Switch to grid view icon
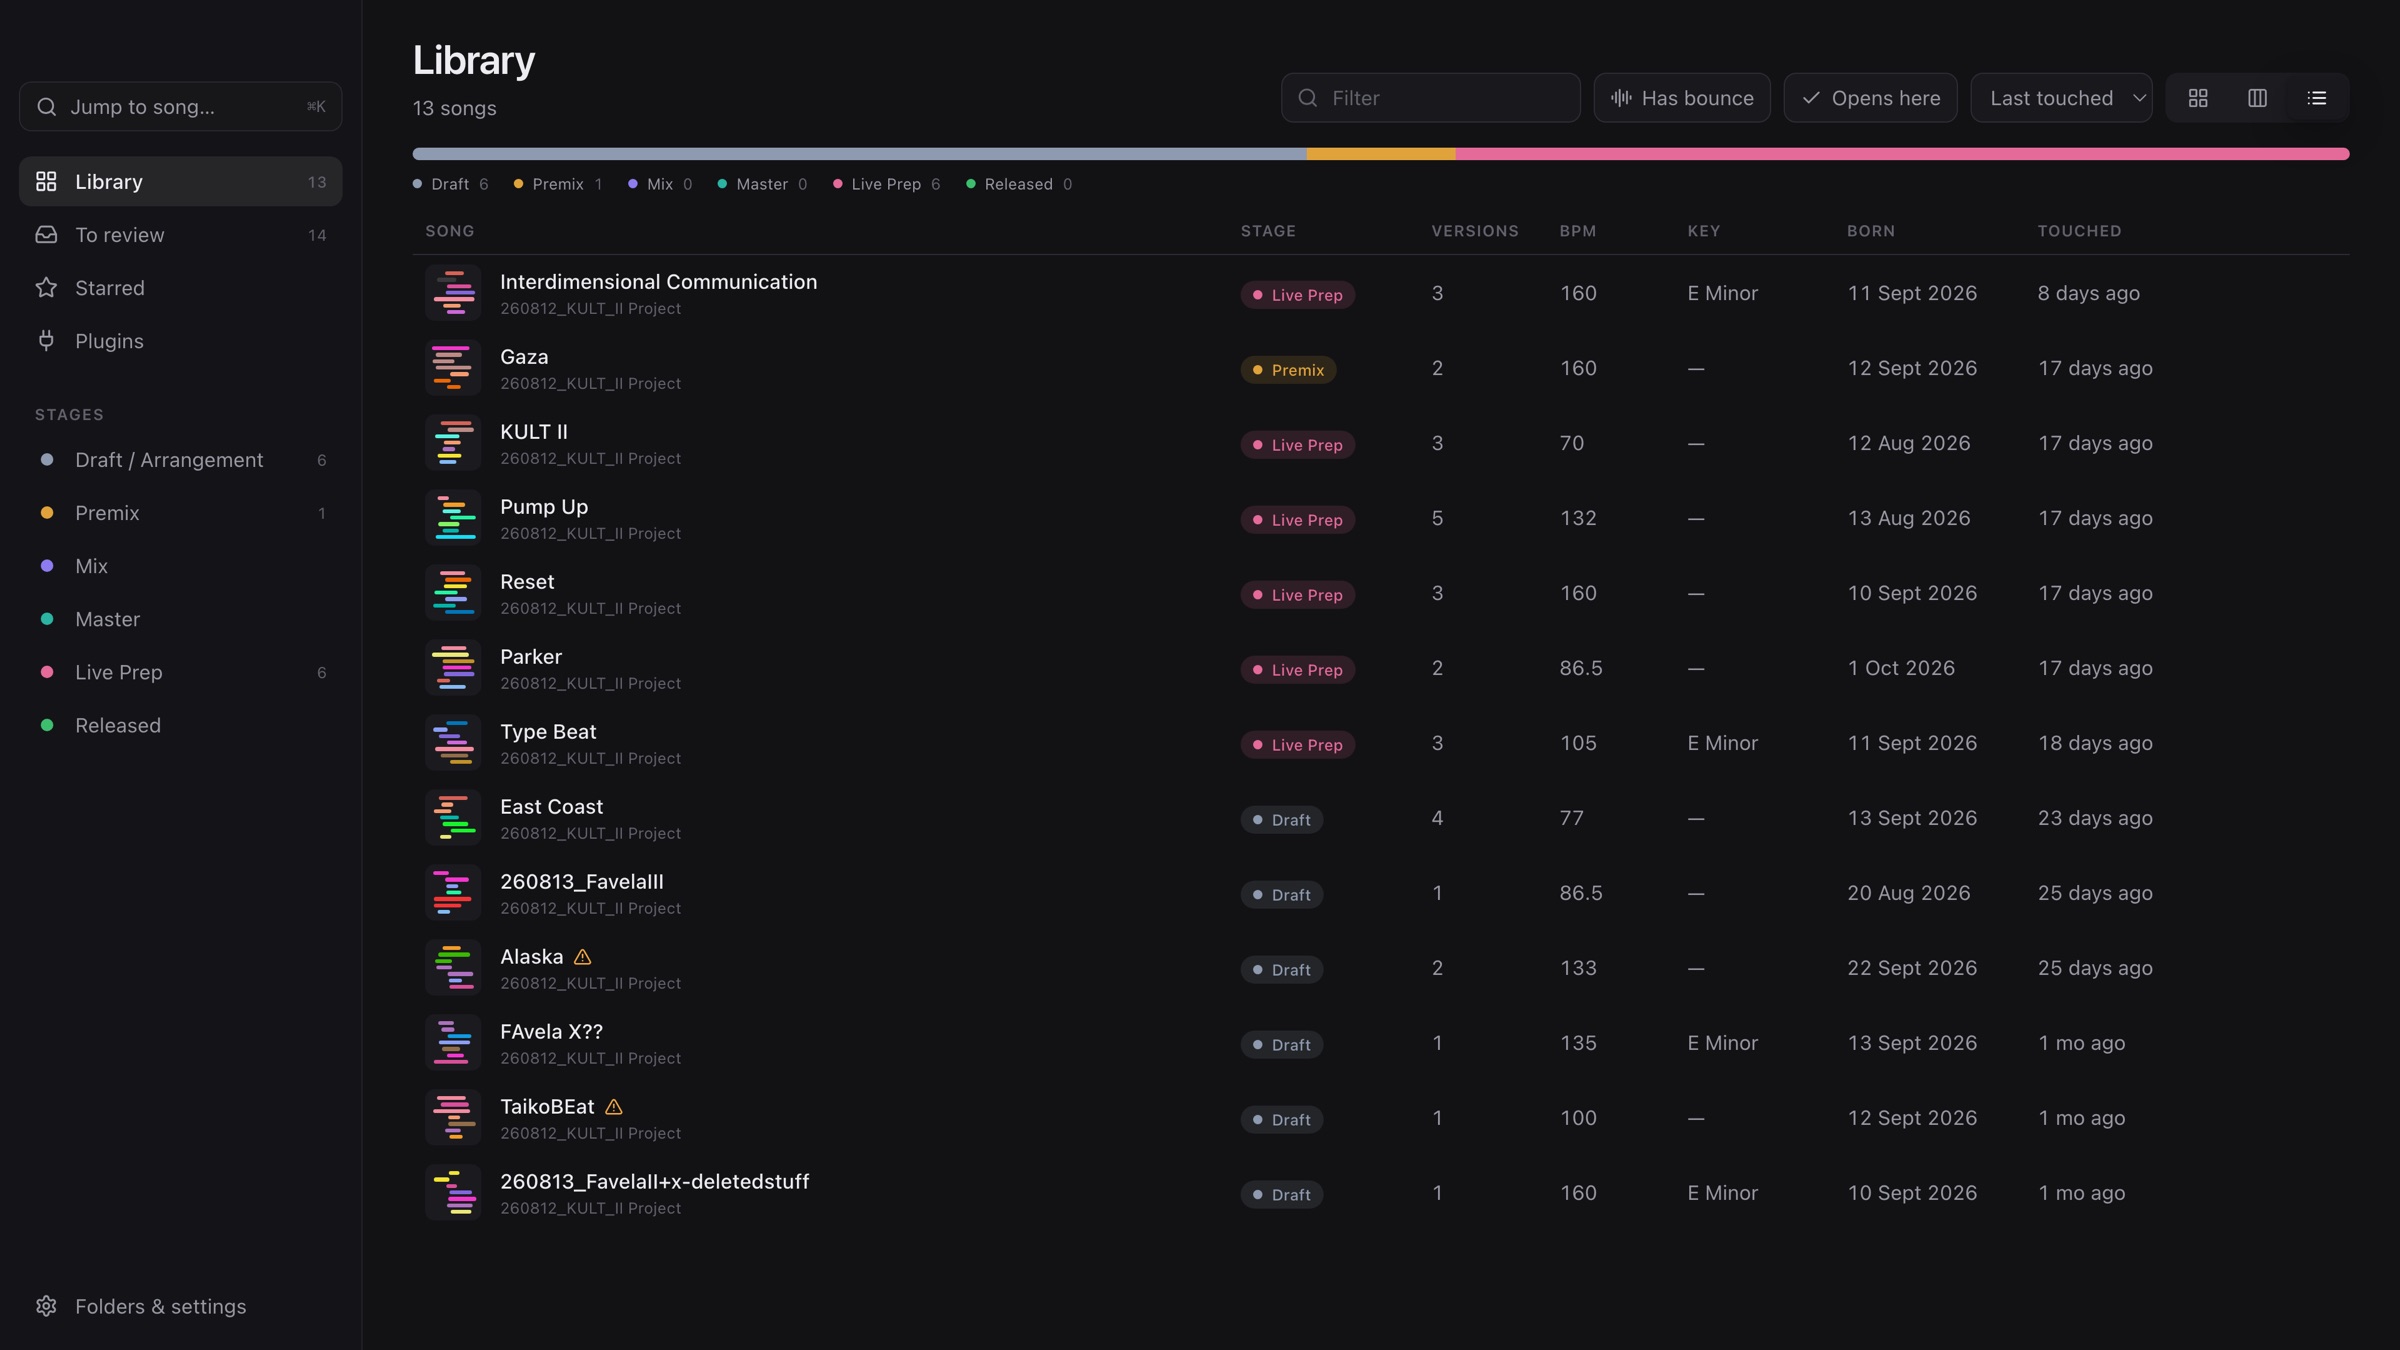Screen dimensions: 2400x1350 click(x=2198, y=98)
